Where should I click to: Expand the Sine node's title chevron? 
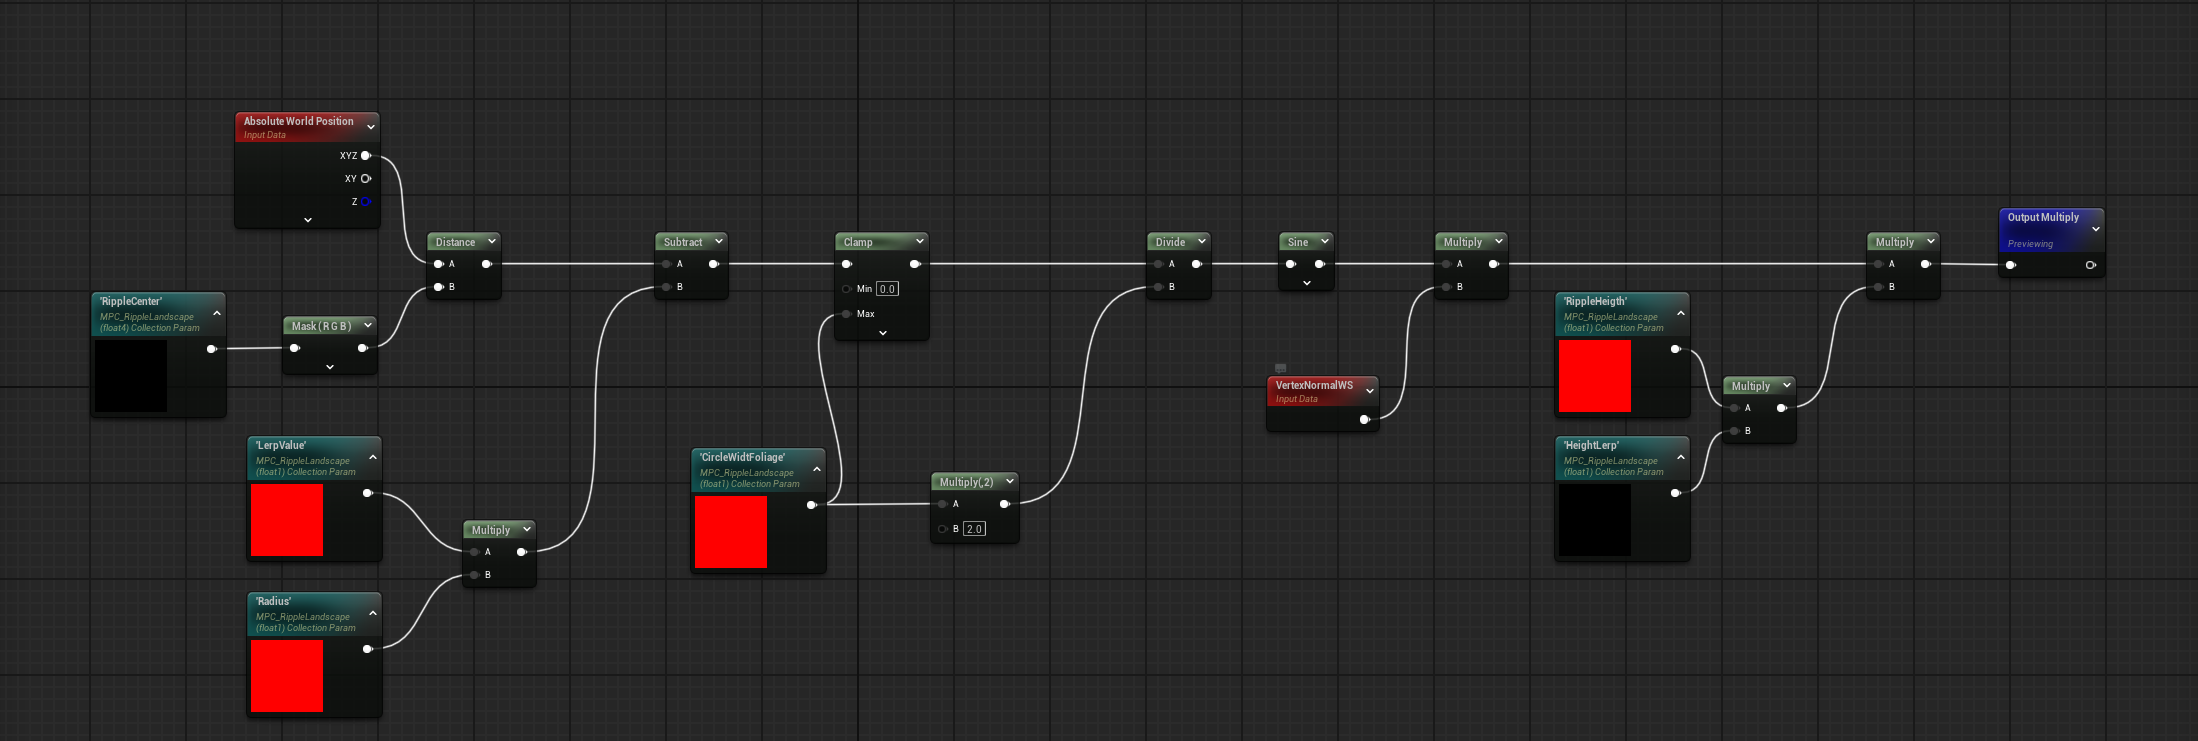(x=1324, y=241)
